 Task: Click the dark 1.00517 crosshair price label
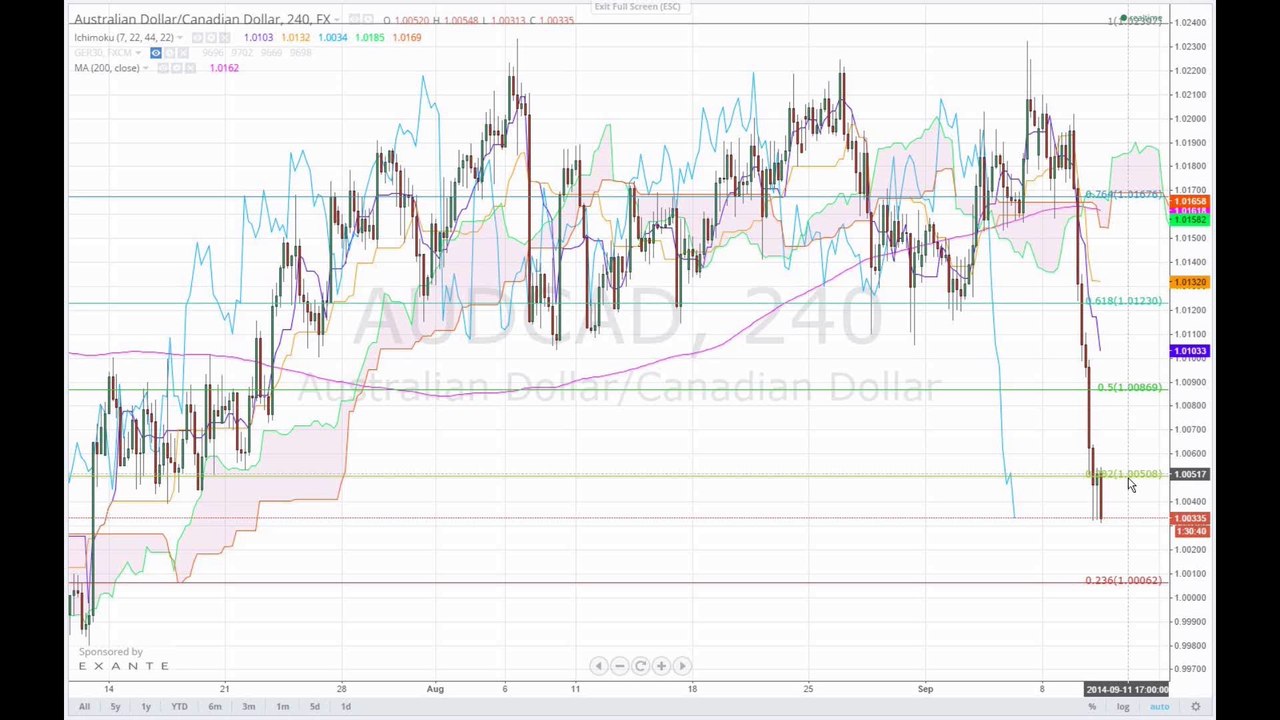click(1190, 474)
